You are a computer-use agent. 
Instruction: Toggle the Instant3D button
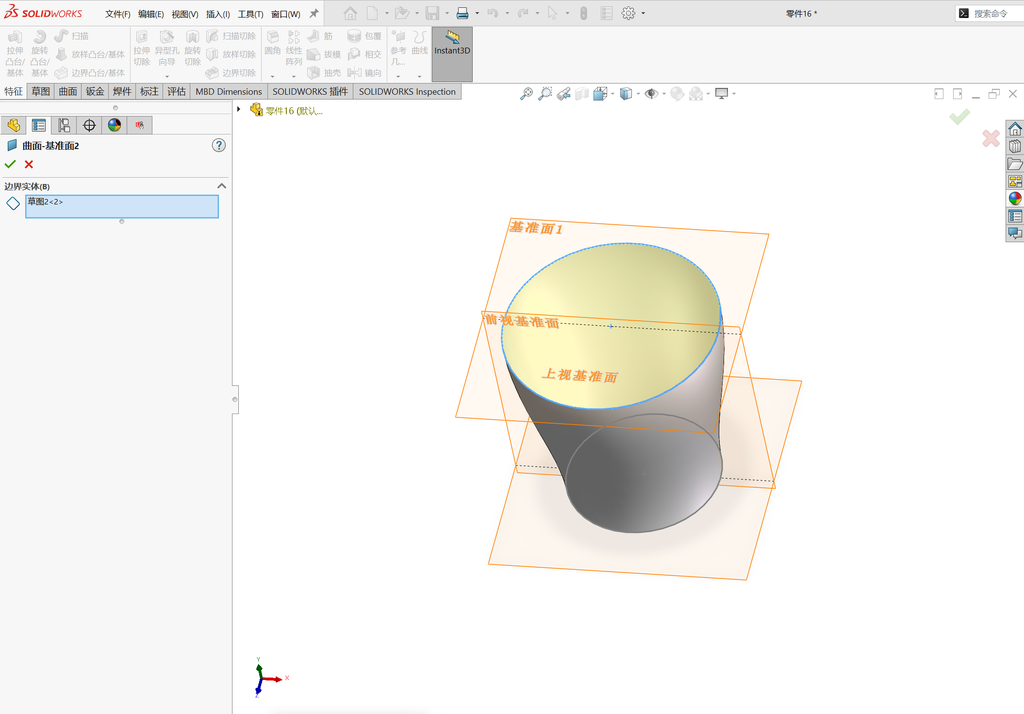[452, 54]
